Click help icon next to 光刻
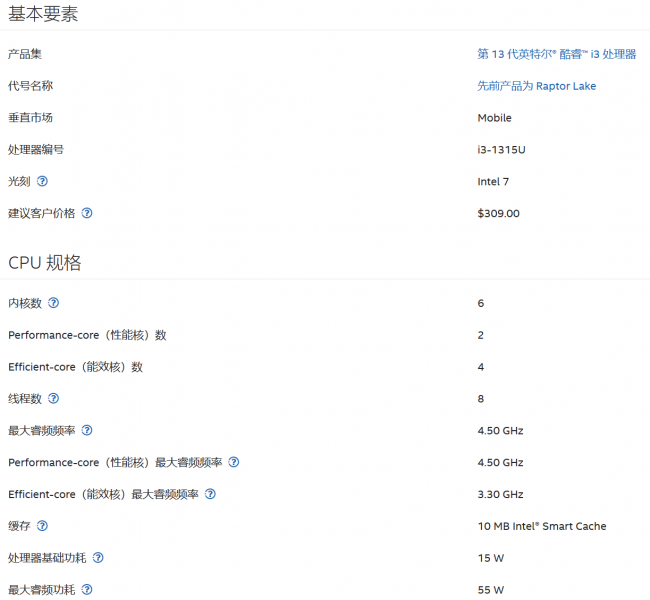 point(42,181)
